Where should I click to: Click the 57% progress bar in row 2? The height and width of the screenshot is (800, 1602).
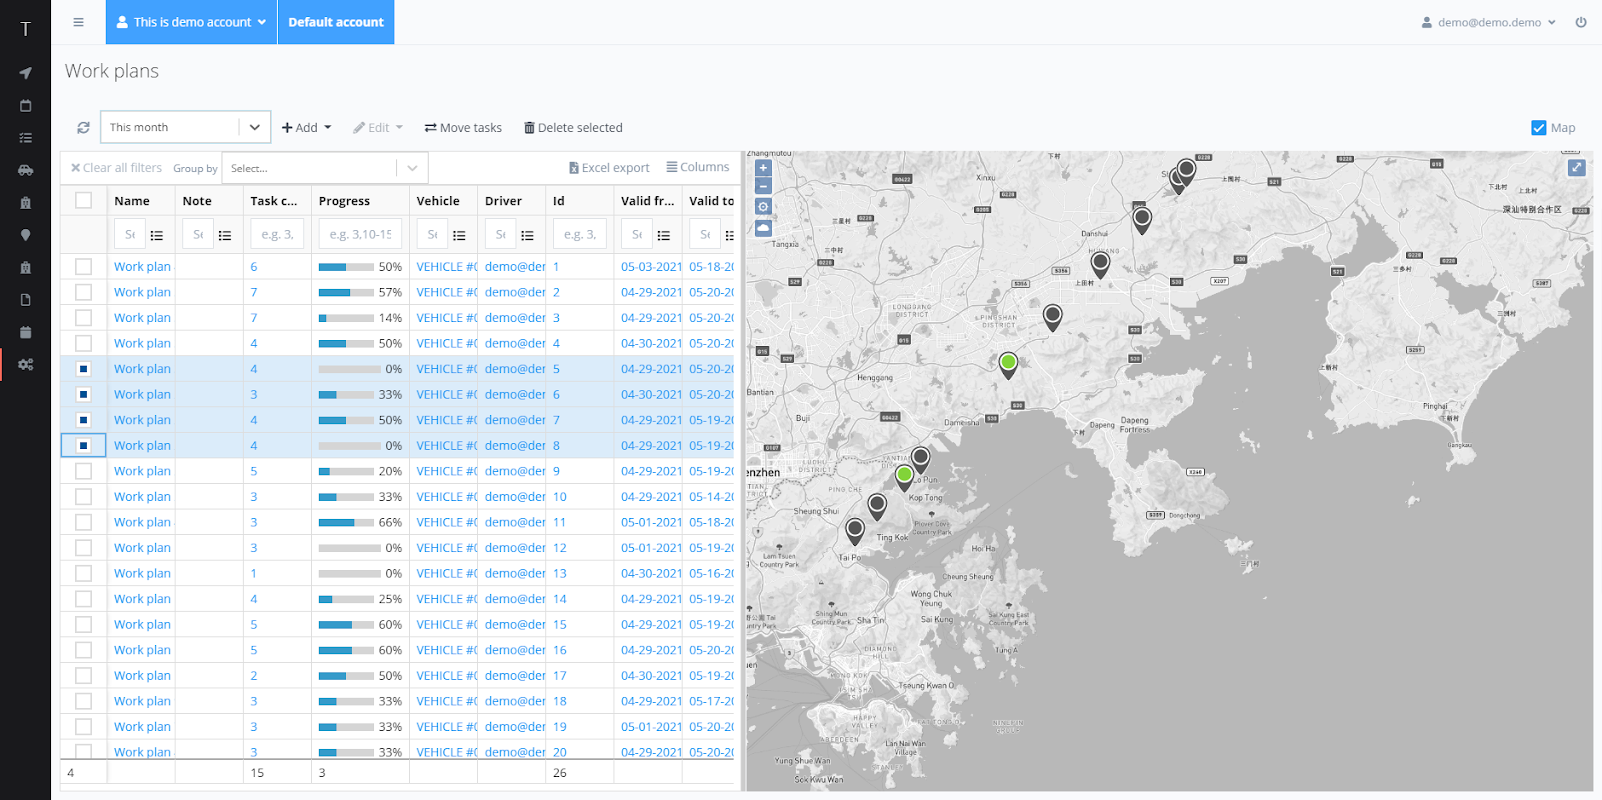[x=346, y=293]
